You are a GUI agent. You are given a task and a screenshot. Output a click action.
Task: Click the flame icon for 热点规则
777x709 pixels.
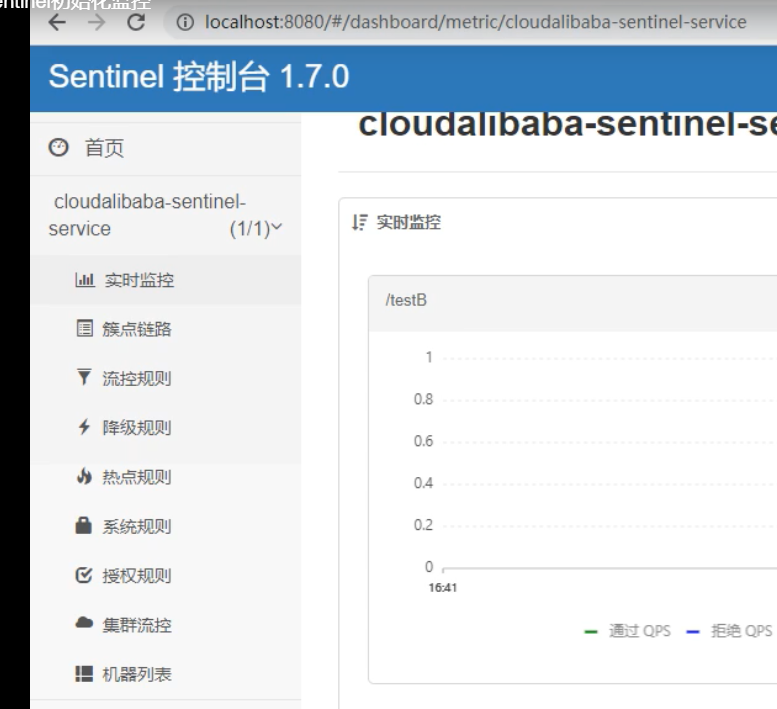(x=84, y=476)
